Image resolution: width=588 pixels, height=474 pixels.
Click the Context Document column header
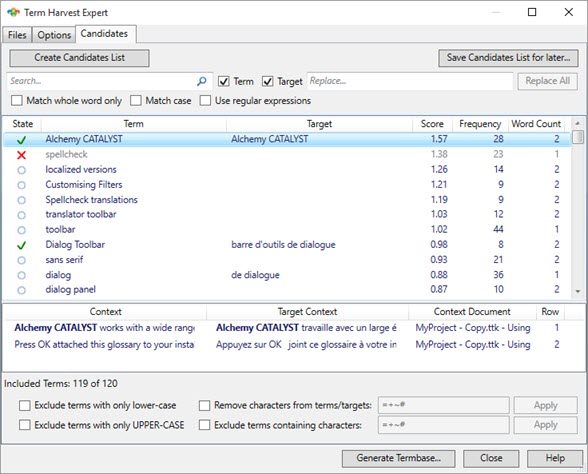click(x=472, y=312)
